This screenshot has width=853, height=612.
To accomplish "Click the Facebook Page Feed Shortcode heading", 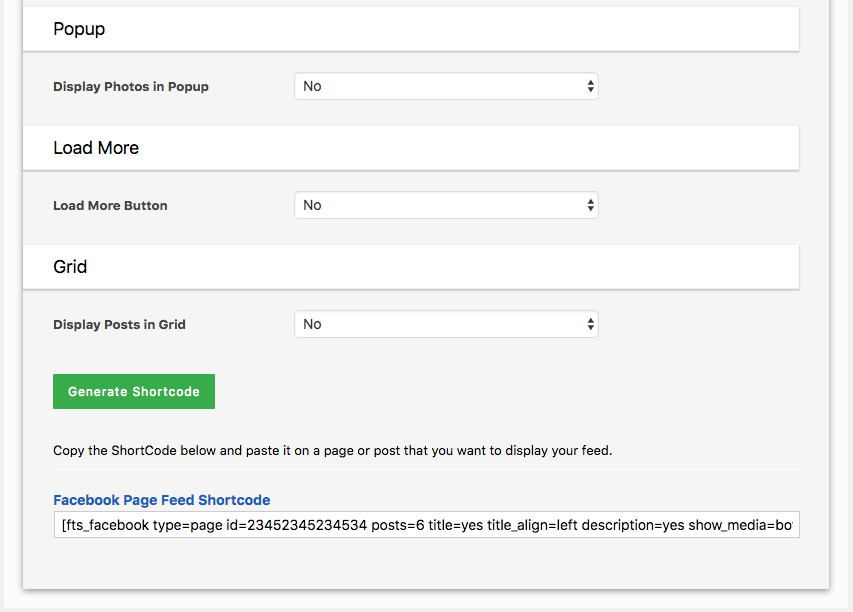I will (162, 500).
